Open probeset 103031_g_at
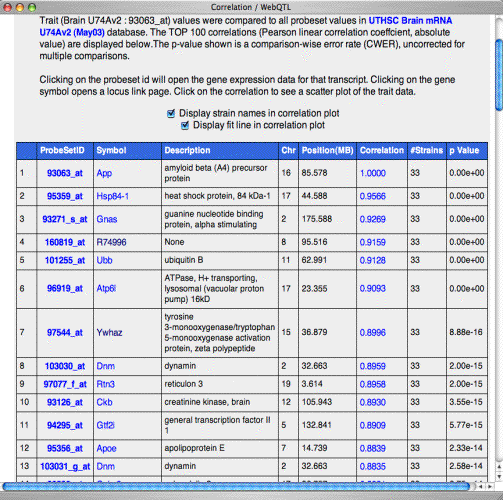This screenshot has height=500, width=503. [x=65, y=466]
